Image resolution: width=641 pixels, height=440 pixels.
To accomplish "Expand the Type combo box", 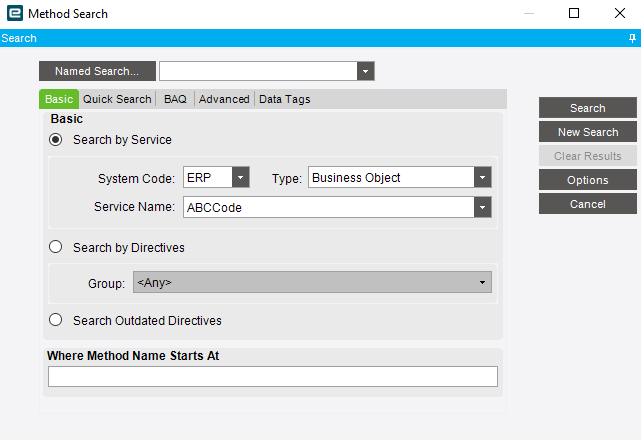I will click(x=483, y=178).
